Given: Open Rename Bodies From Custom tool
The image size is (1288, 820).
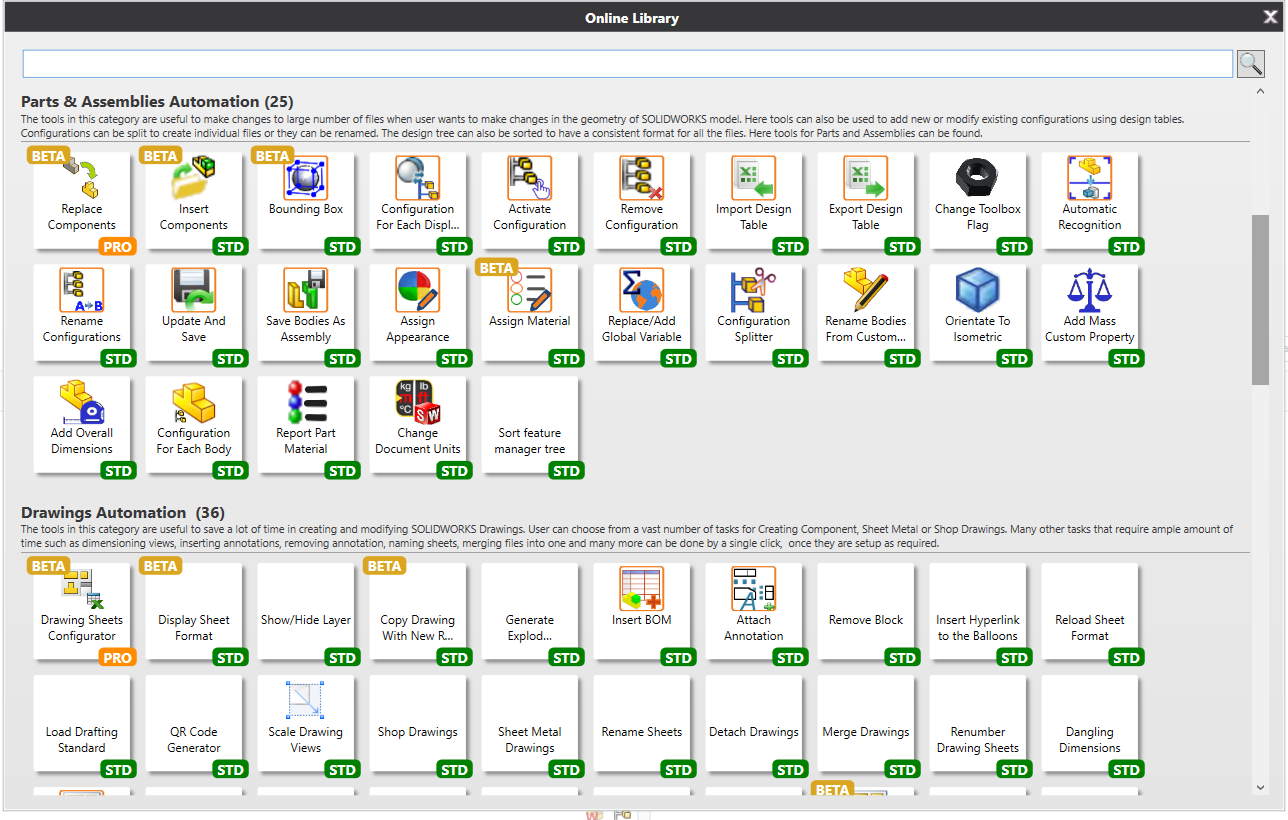Looking at the screenshot, I should 866,313.
